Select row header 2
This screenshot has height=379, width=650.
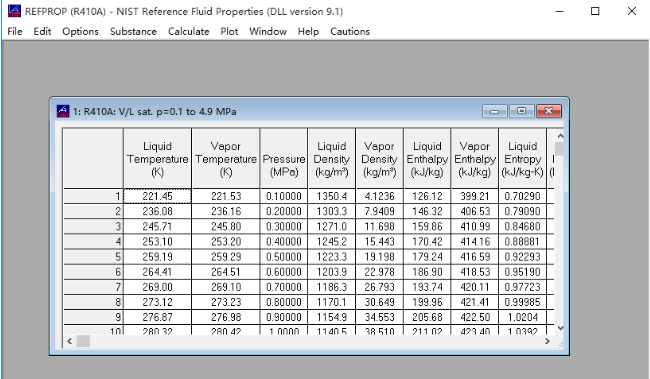[x=93, y=211]
